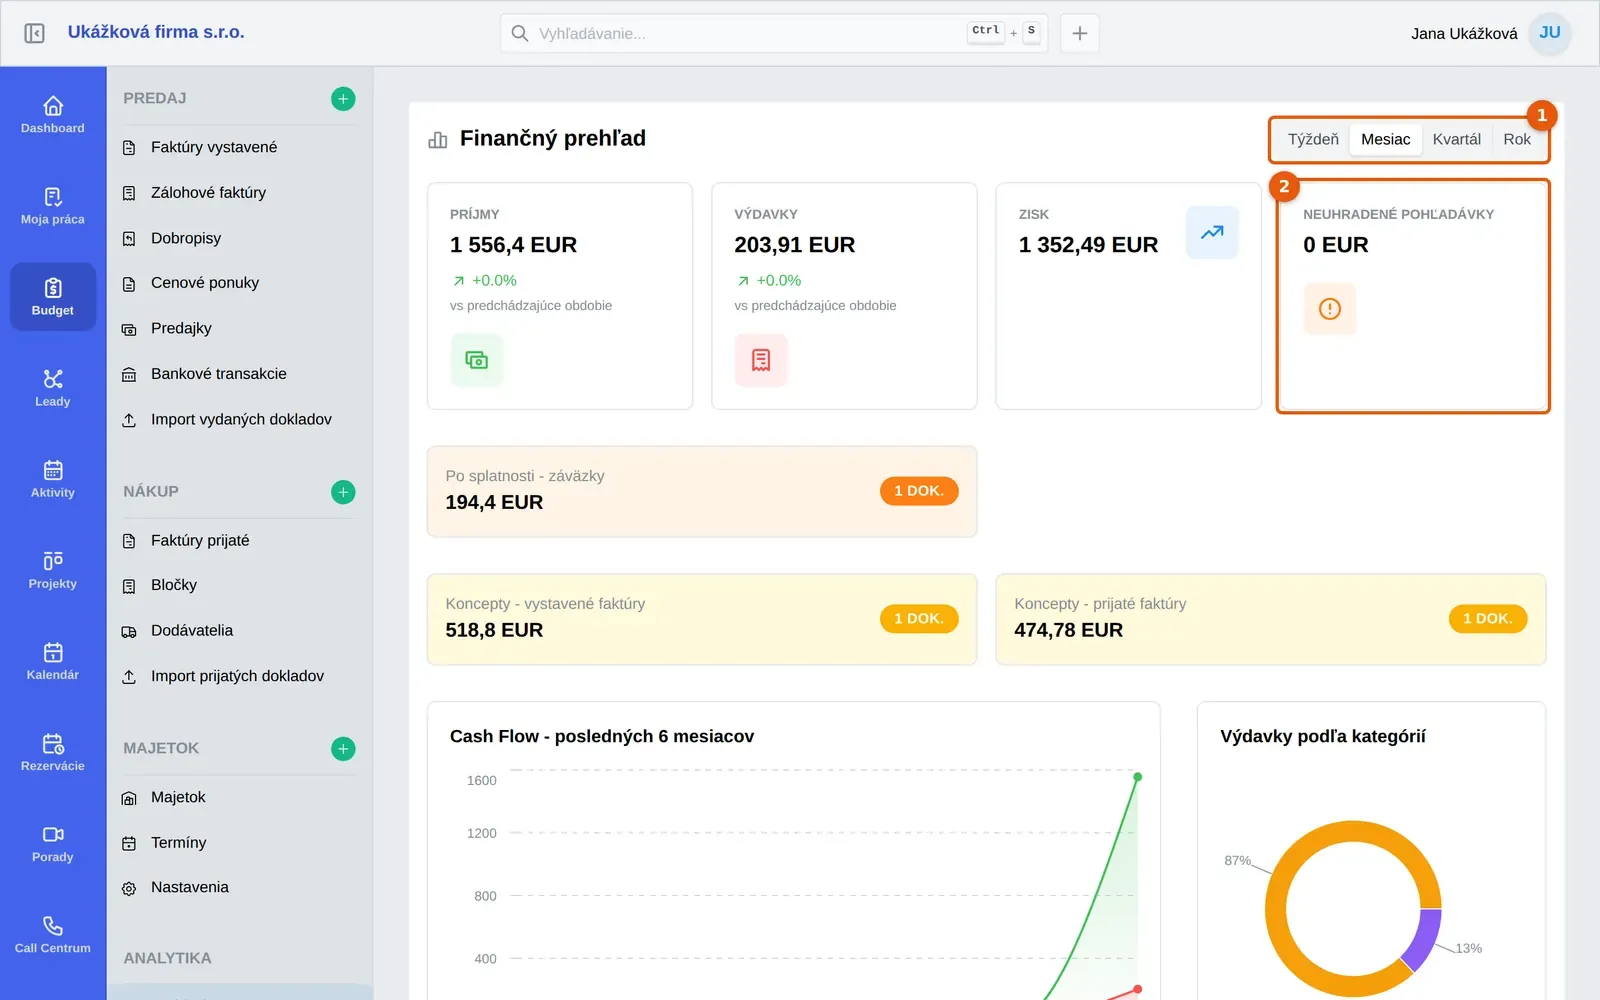Add new item in PREDAJ section
The width and height of the screenshot is (1600, 1000).
343,99
